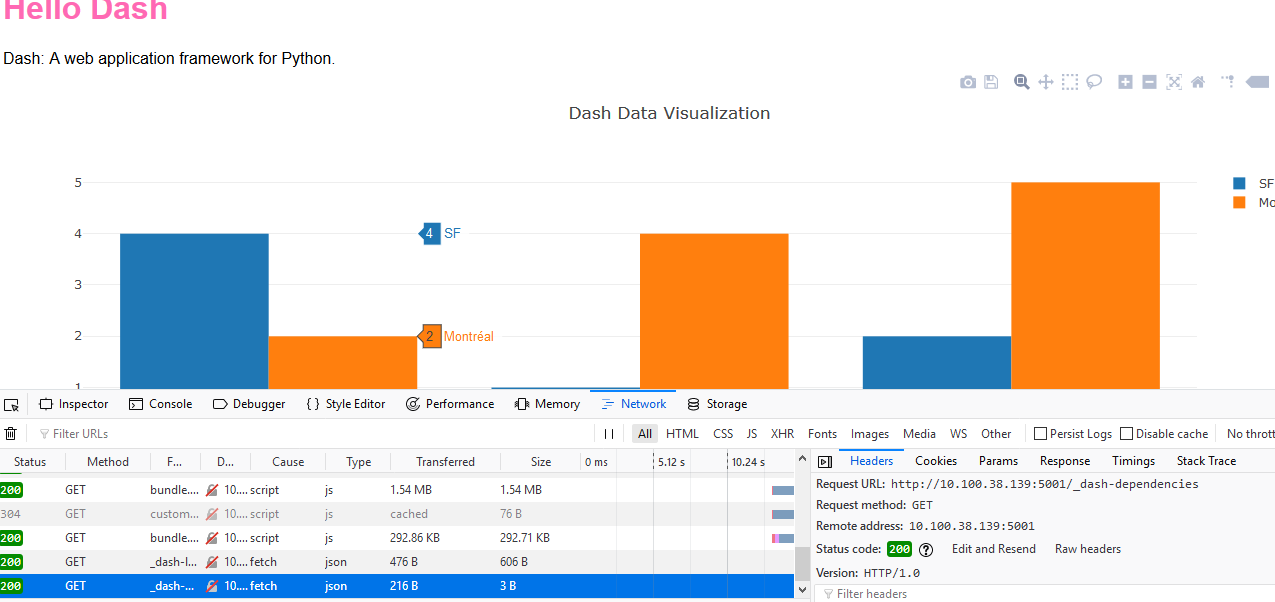
Task: Enable the Disable cache checkbox
Action: pos(1126,434)
